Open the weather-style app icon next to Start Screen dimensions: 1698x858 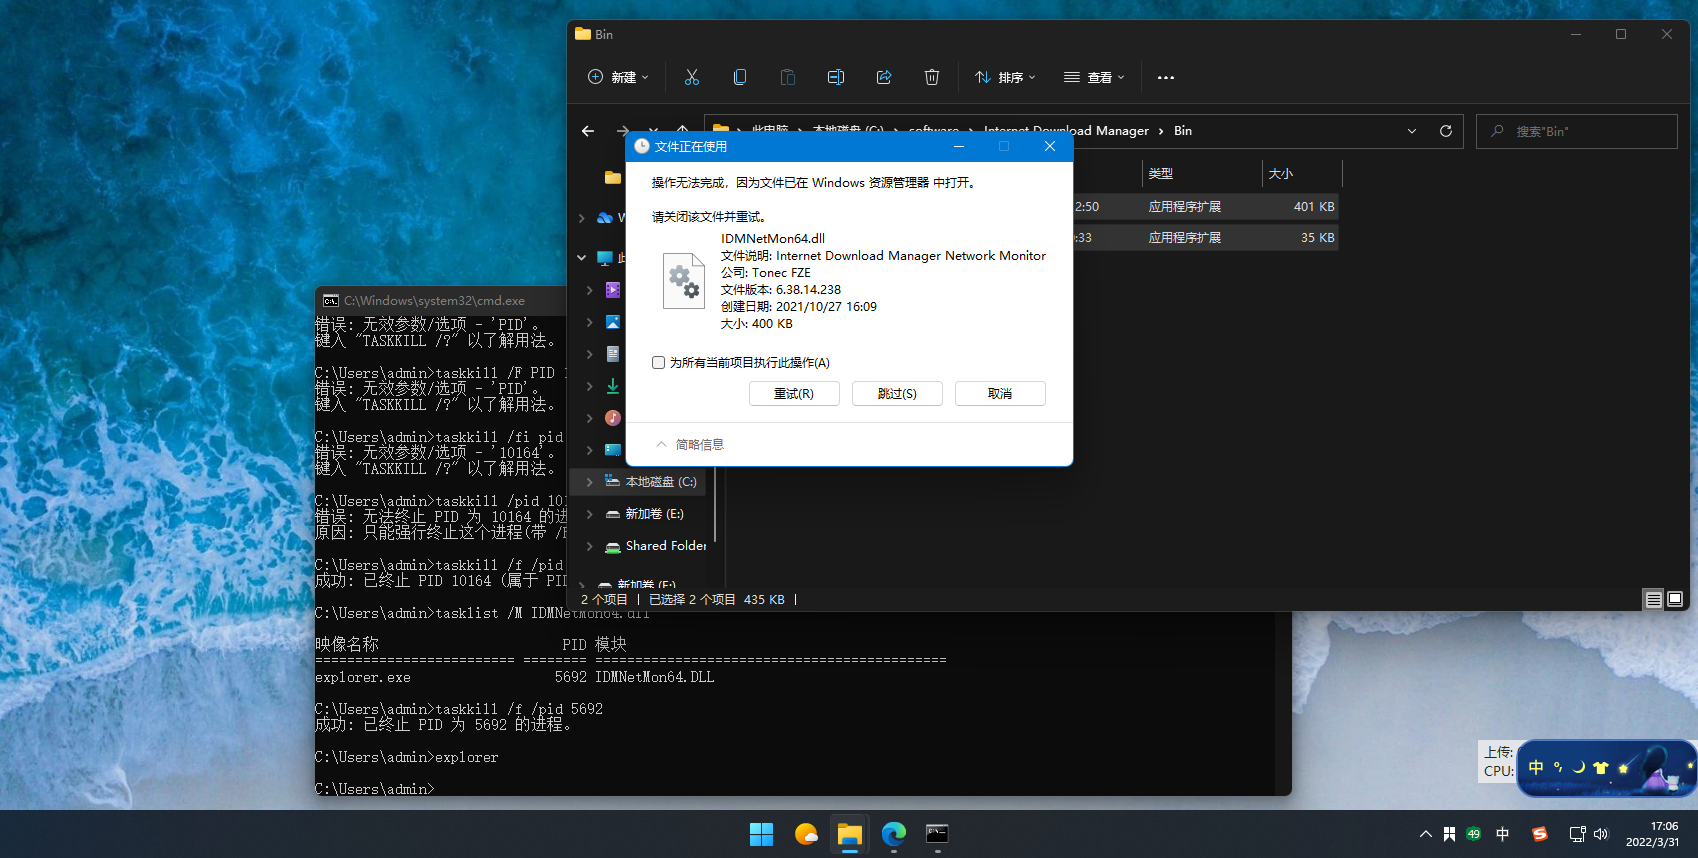(x=806, y=834)
